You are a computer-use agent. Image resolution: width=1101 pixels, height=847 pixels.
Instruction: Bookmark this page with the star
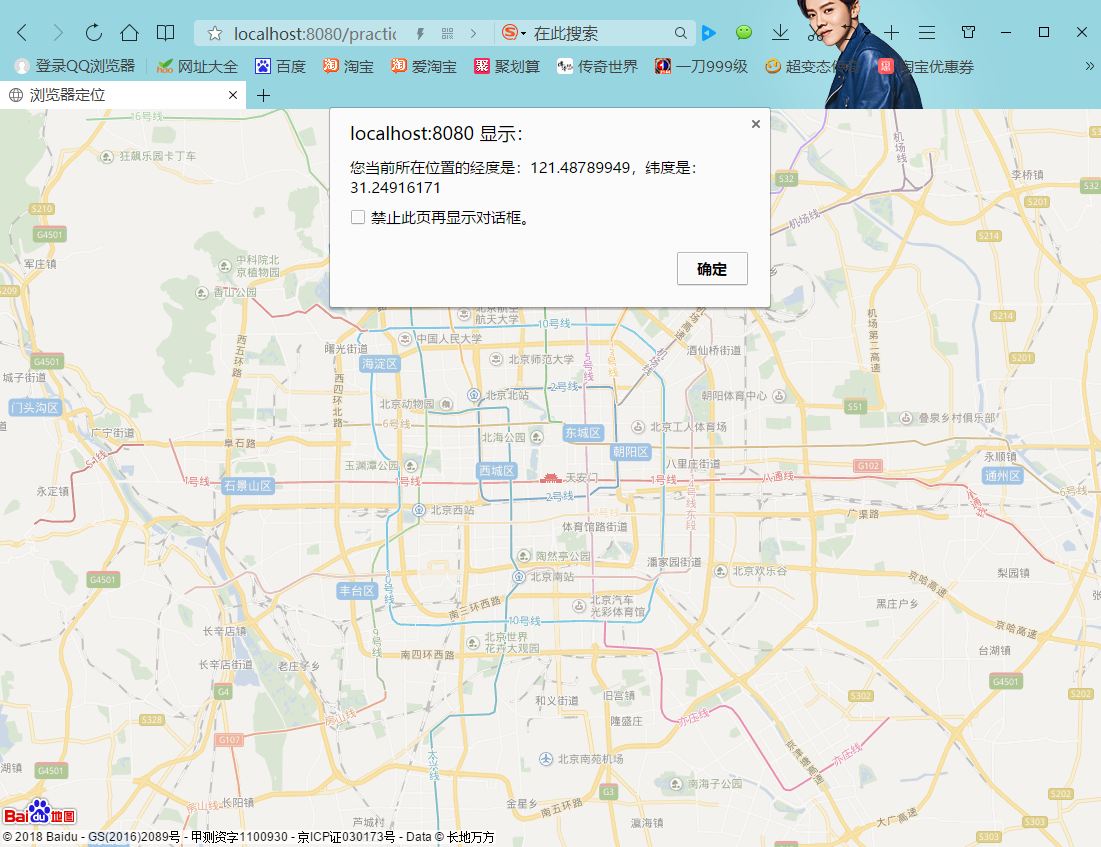tap(215, 33)
